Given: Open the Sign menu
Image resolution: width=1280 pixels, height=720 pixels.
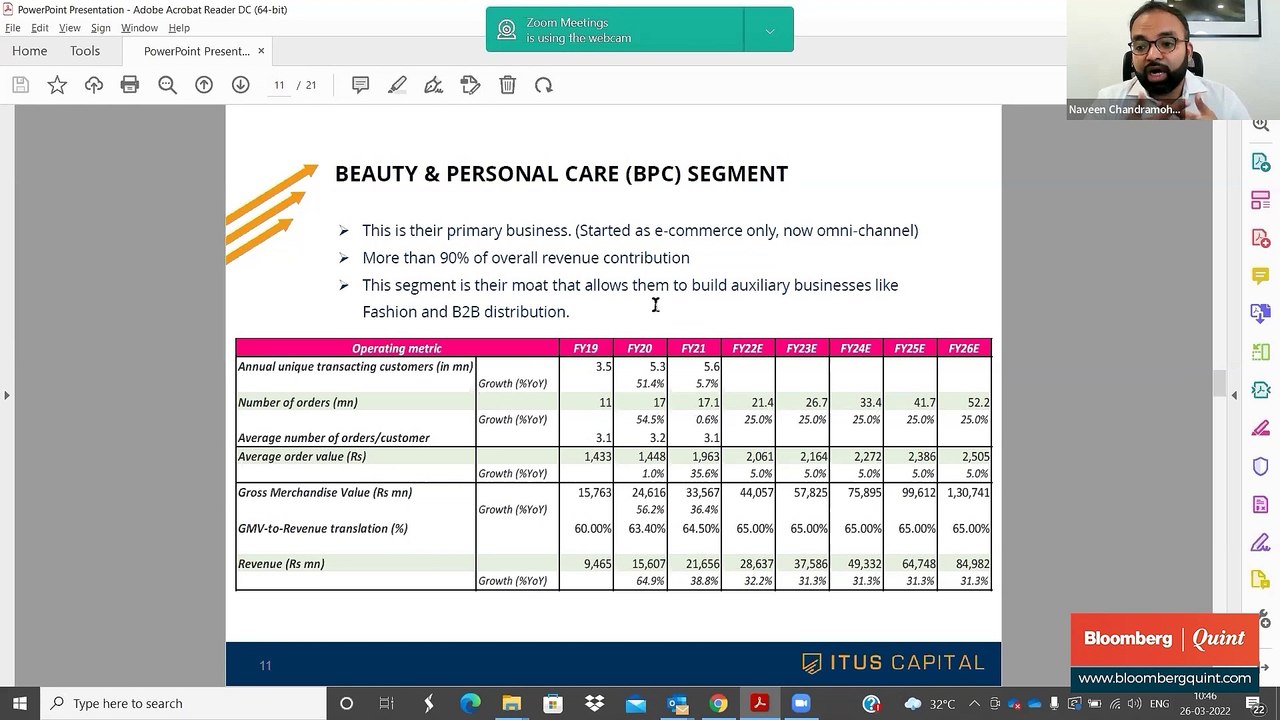Looking at the screenshot, I should pyautogui.click(x=101, y=28).
